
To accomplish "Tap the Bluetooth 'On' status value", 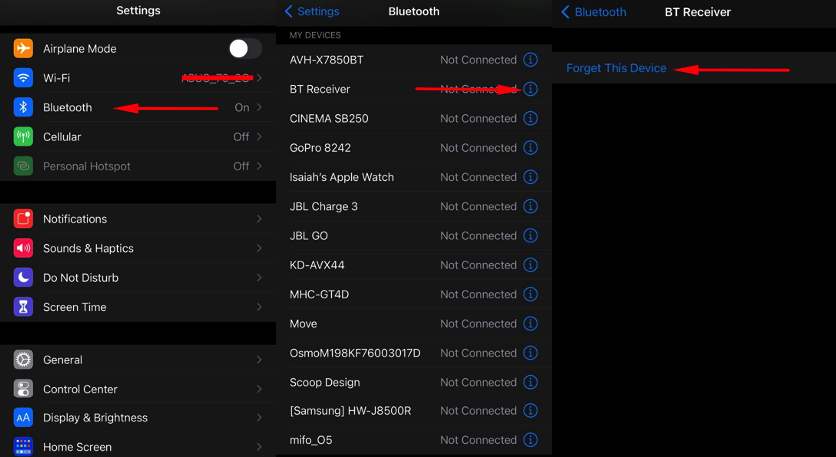I will pyautogui.click(x=242, y=107).
